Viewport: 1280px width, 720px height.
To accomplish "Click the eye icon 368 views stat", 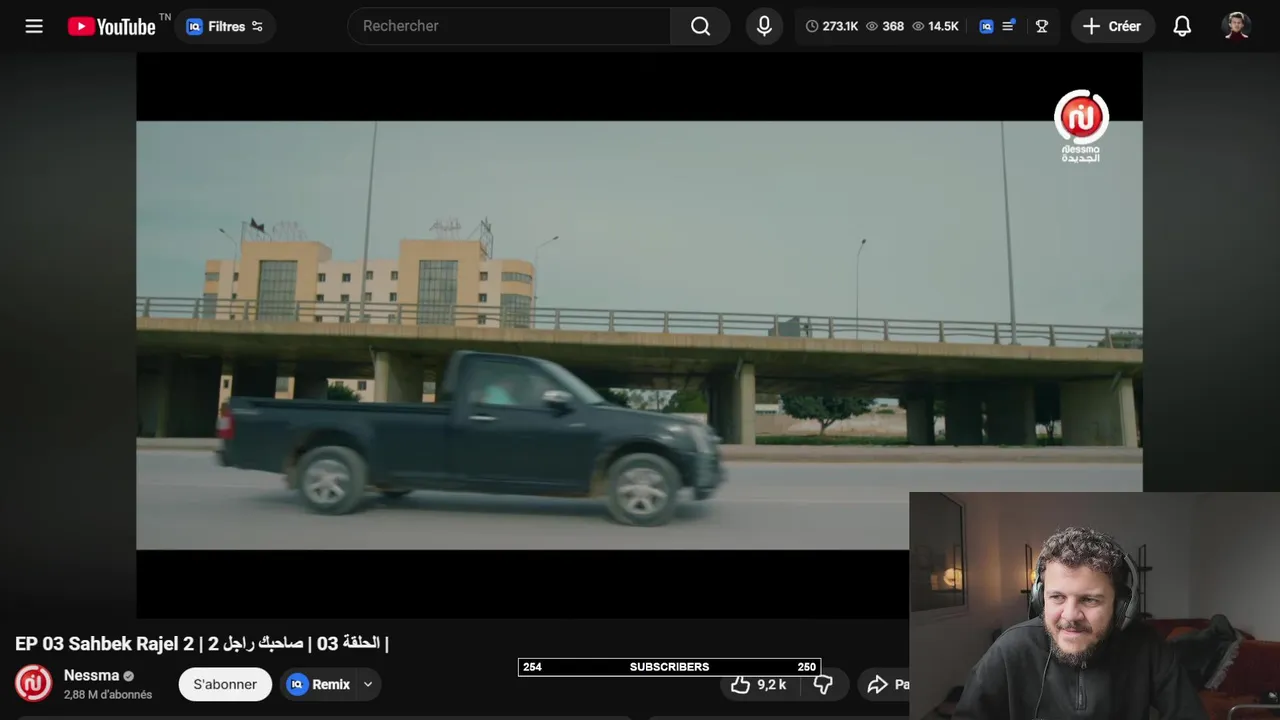I will coord(885,26).
